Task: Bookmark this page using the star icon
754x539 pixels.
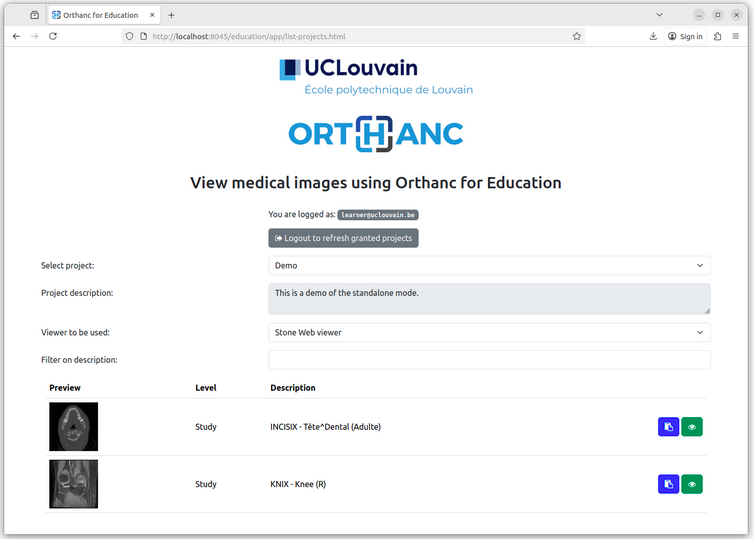Action: (x=577, y=36)
